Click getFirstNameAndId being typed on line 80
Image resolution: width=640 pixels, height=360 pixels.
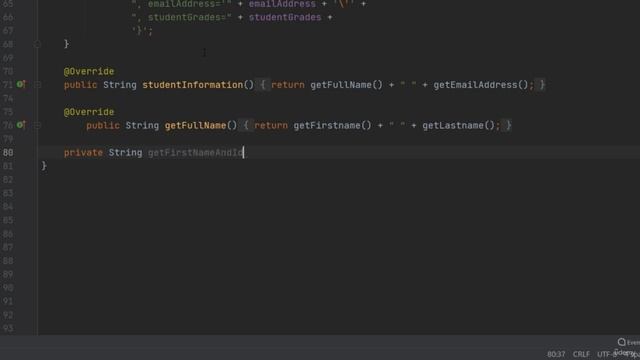pyautogui.click(x=196, y=153)
